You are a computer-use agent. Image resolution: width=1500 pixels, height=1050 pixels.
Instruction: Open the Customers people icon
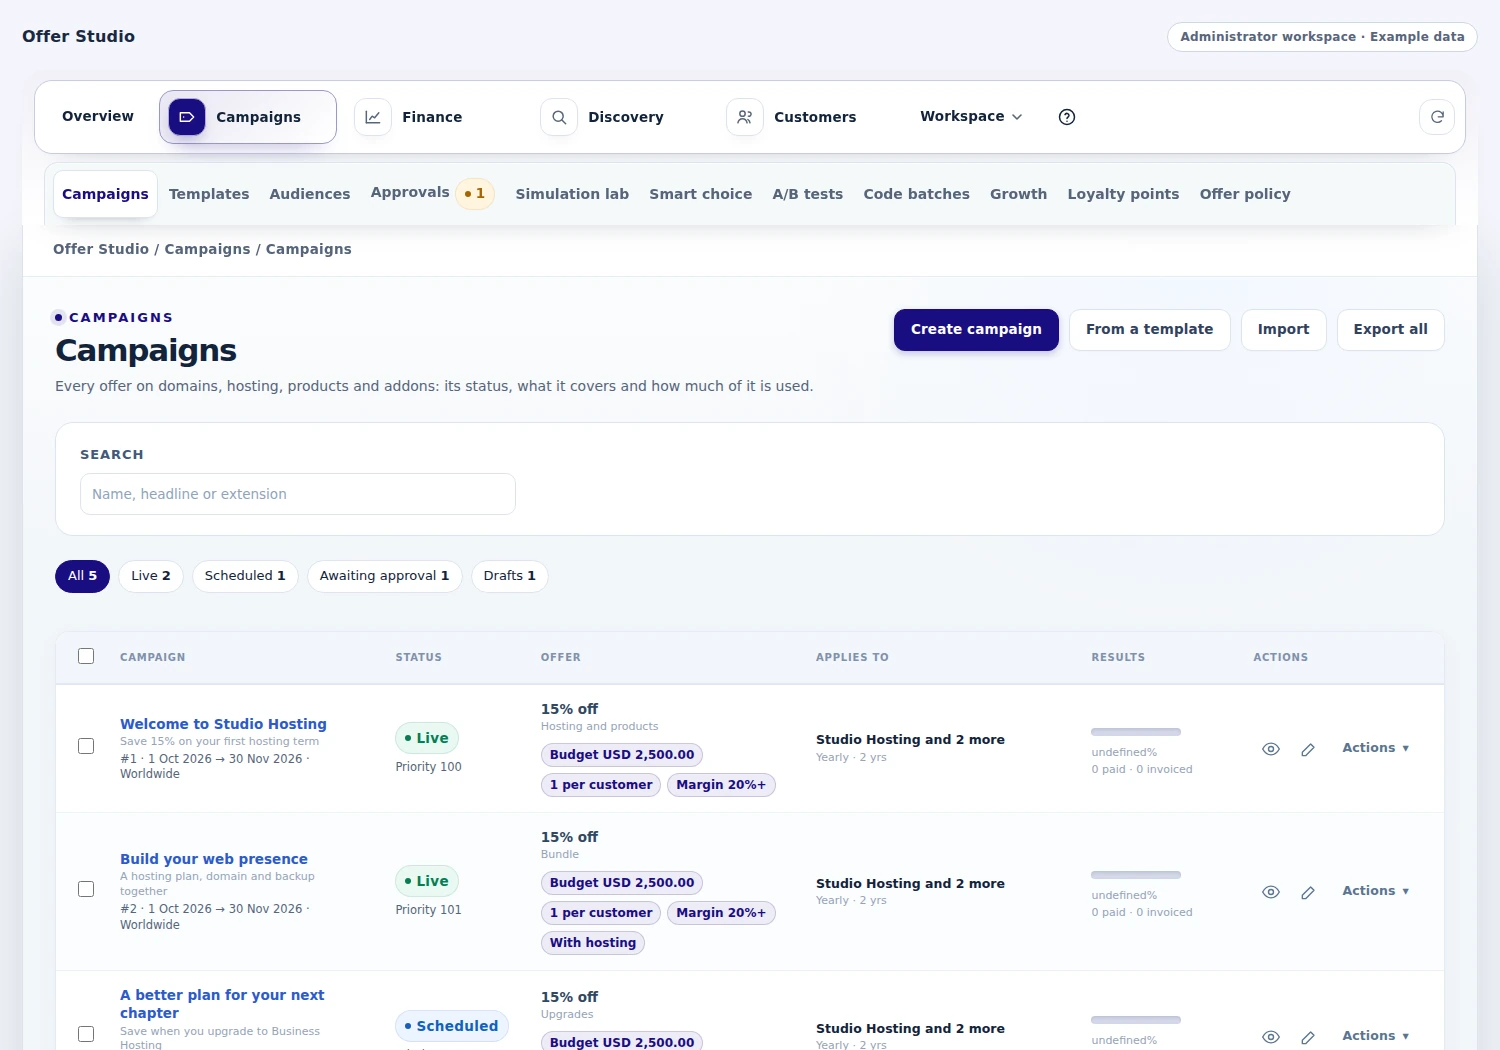[745, 117]
